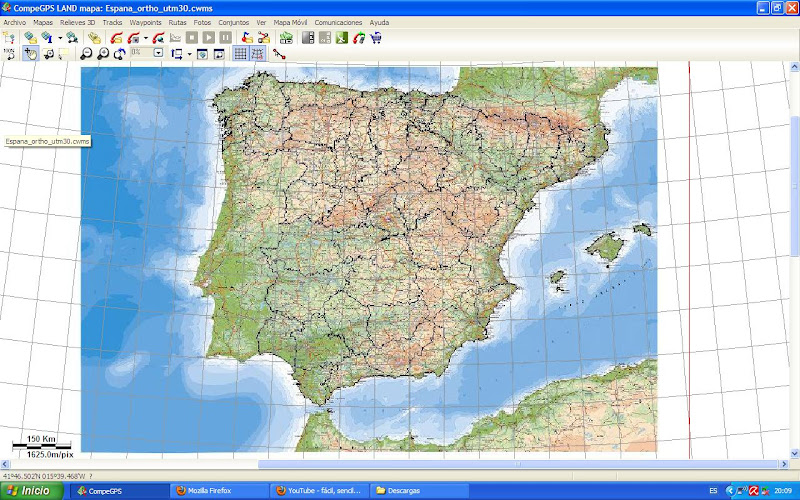Click the stop playback button
This screenshot has height=500, width=800.
click(192, 37)
